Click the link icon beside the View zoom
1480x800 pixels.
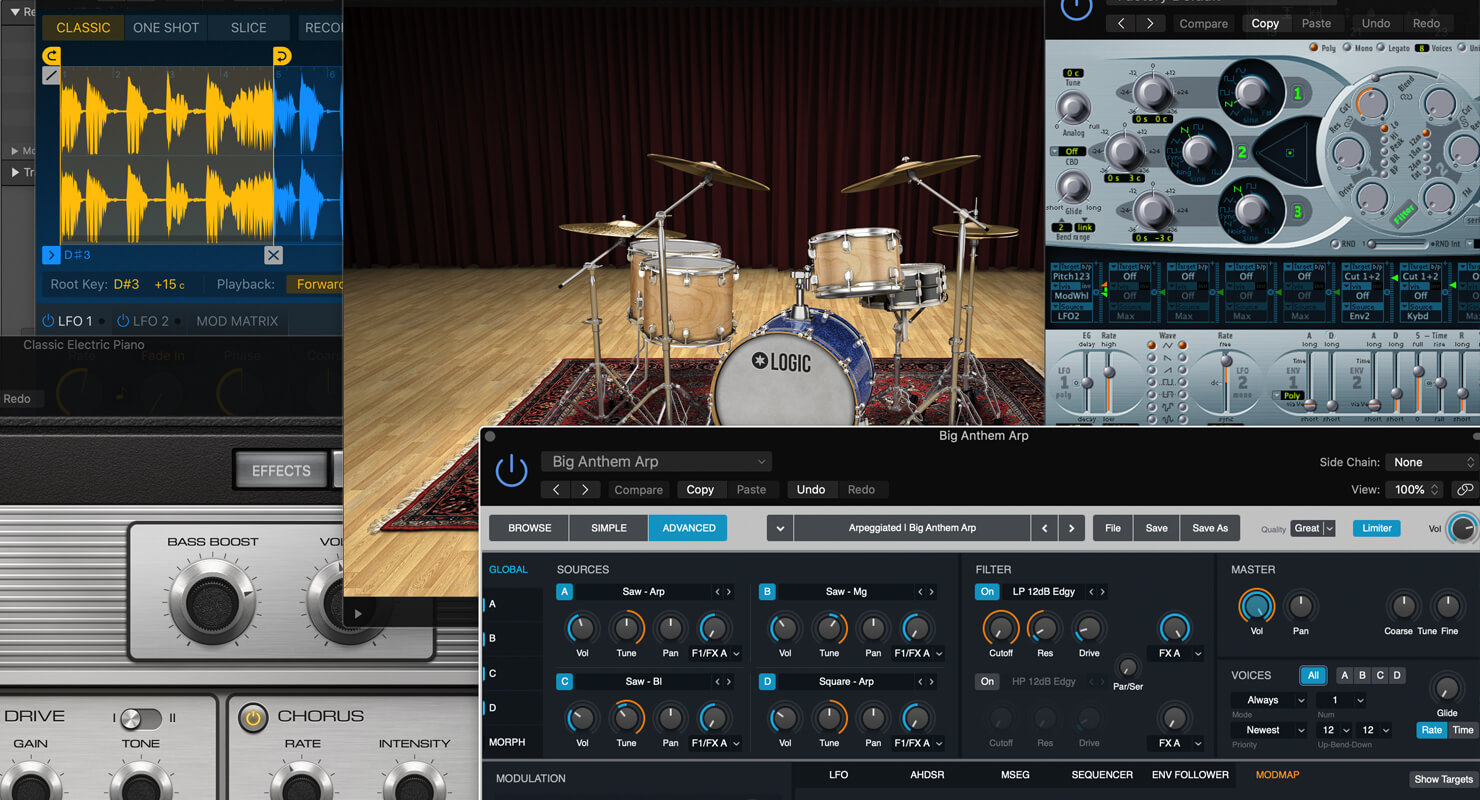pos(1464,490)
